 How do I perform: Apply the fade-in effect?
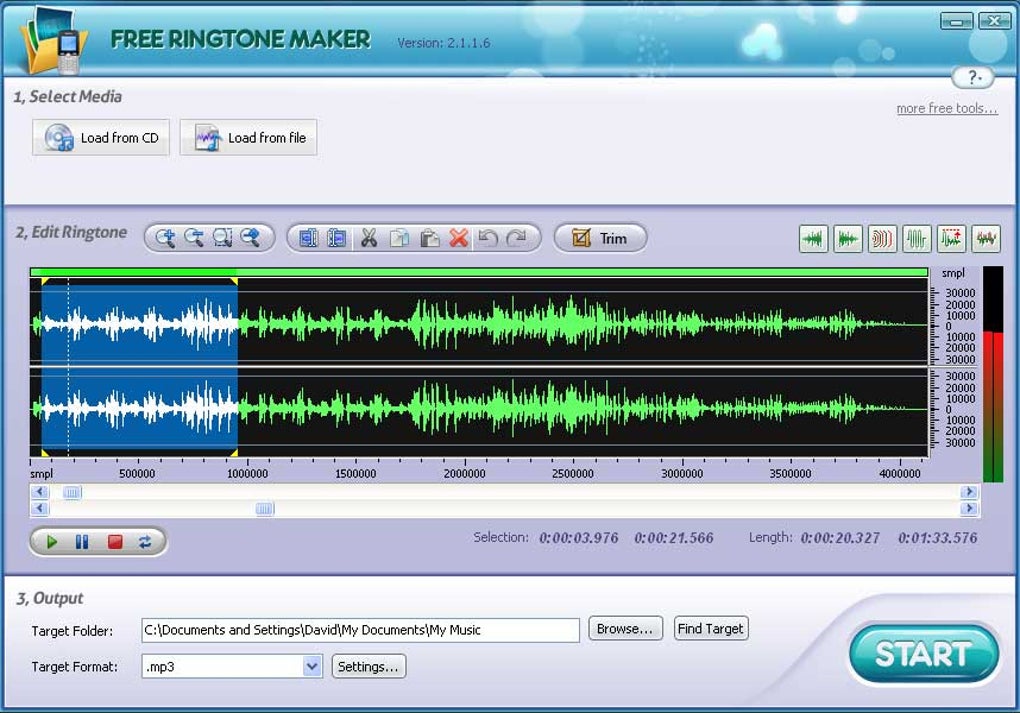pyautogui.click(x=812, y=238)
